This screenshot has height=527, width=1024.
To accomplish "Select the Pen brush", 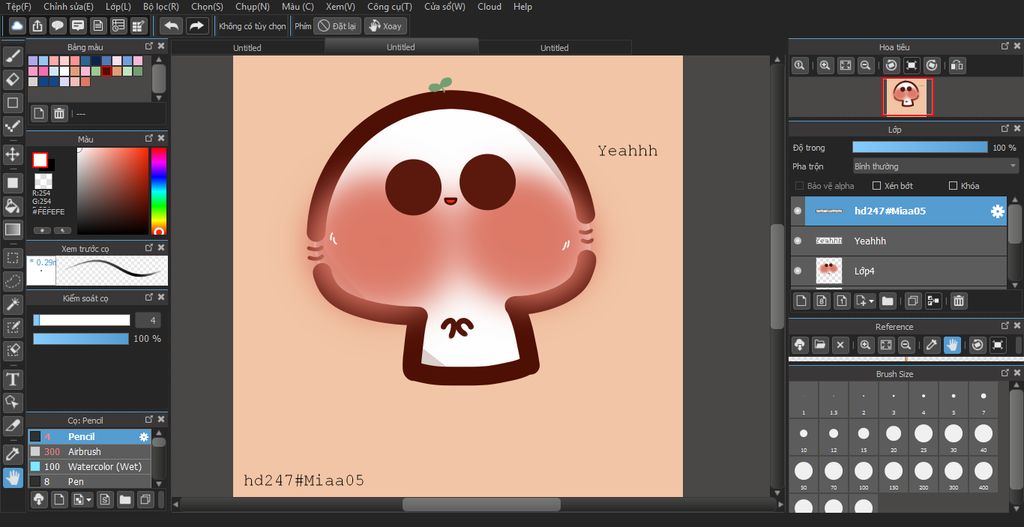I will 89,481.
